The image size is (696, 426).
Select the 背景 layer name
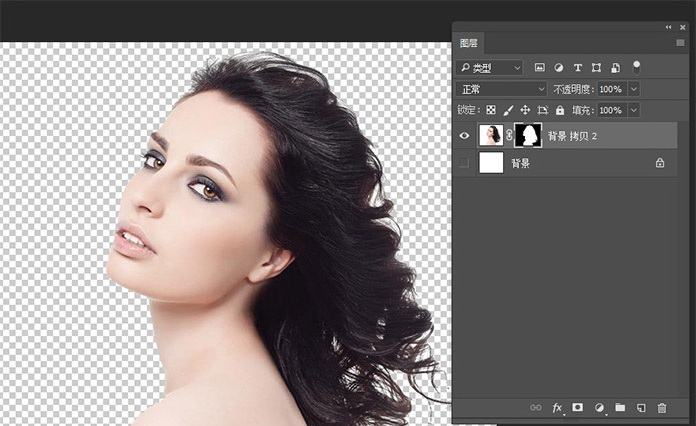520,163
